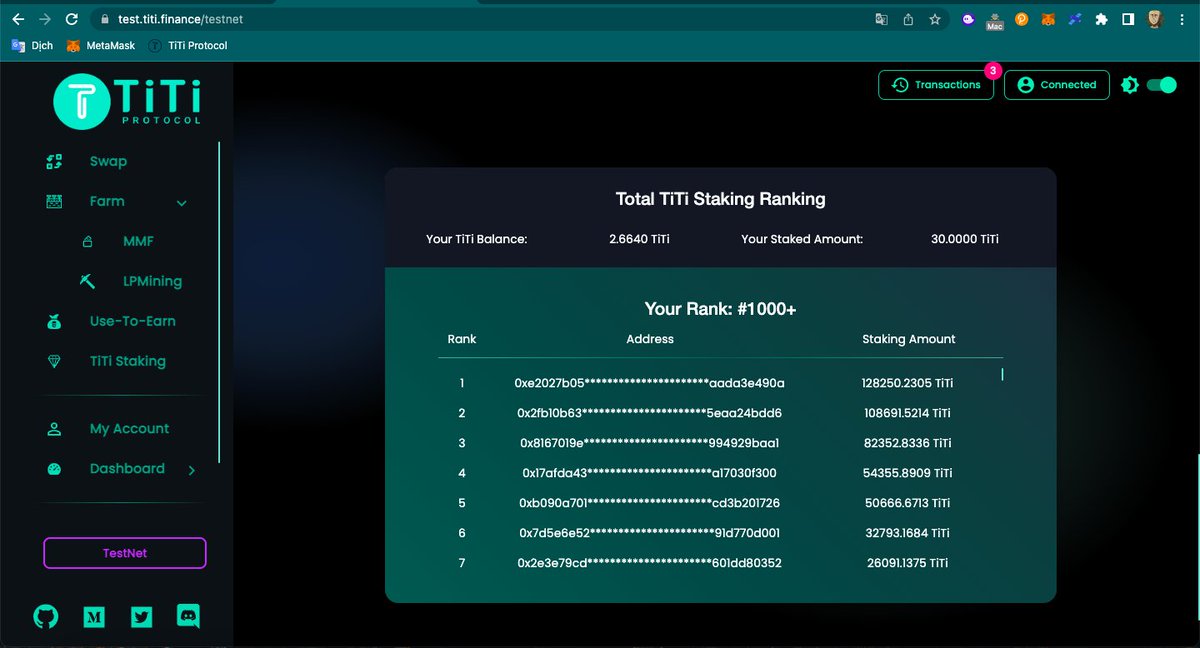Open the Dịch bookmark

[32, 45]
